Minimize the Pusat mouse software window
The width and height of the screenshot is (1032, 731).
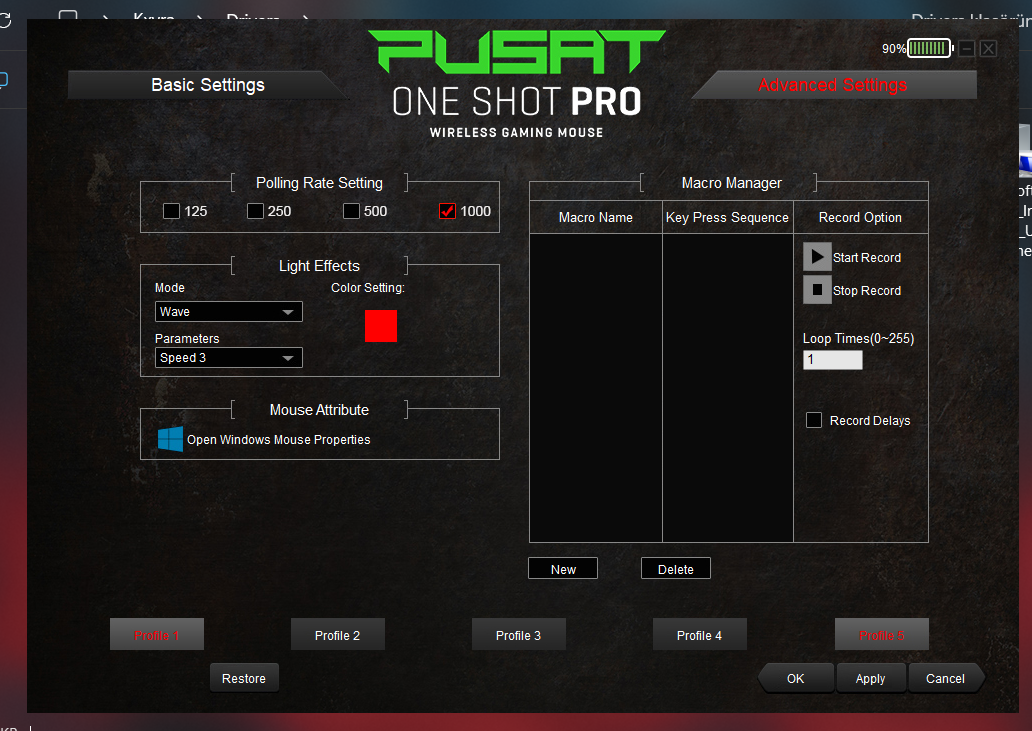966,48
